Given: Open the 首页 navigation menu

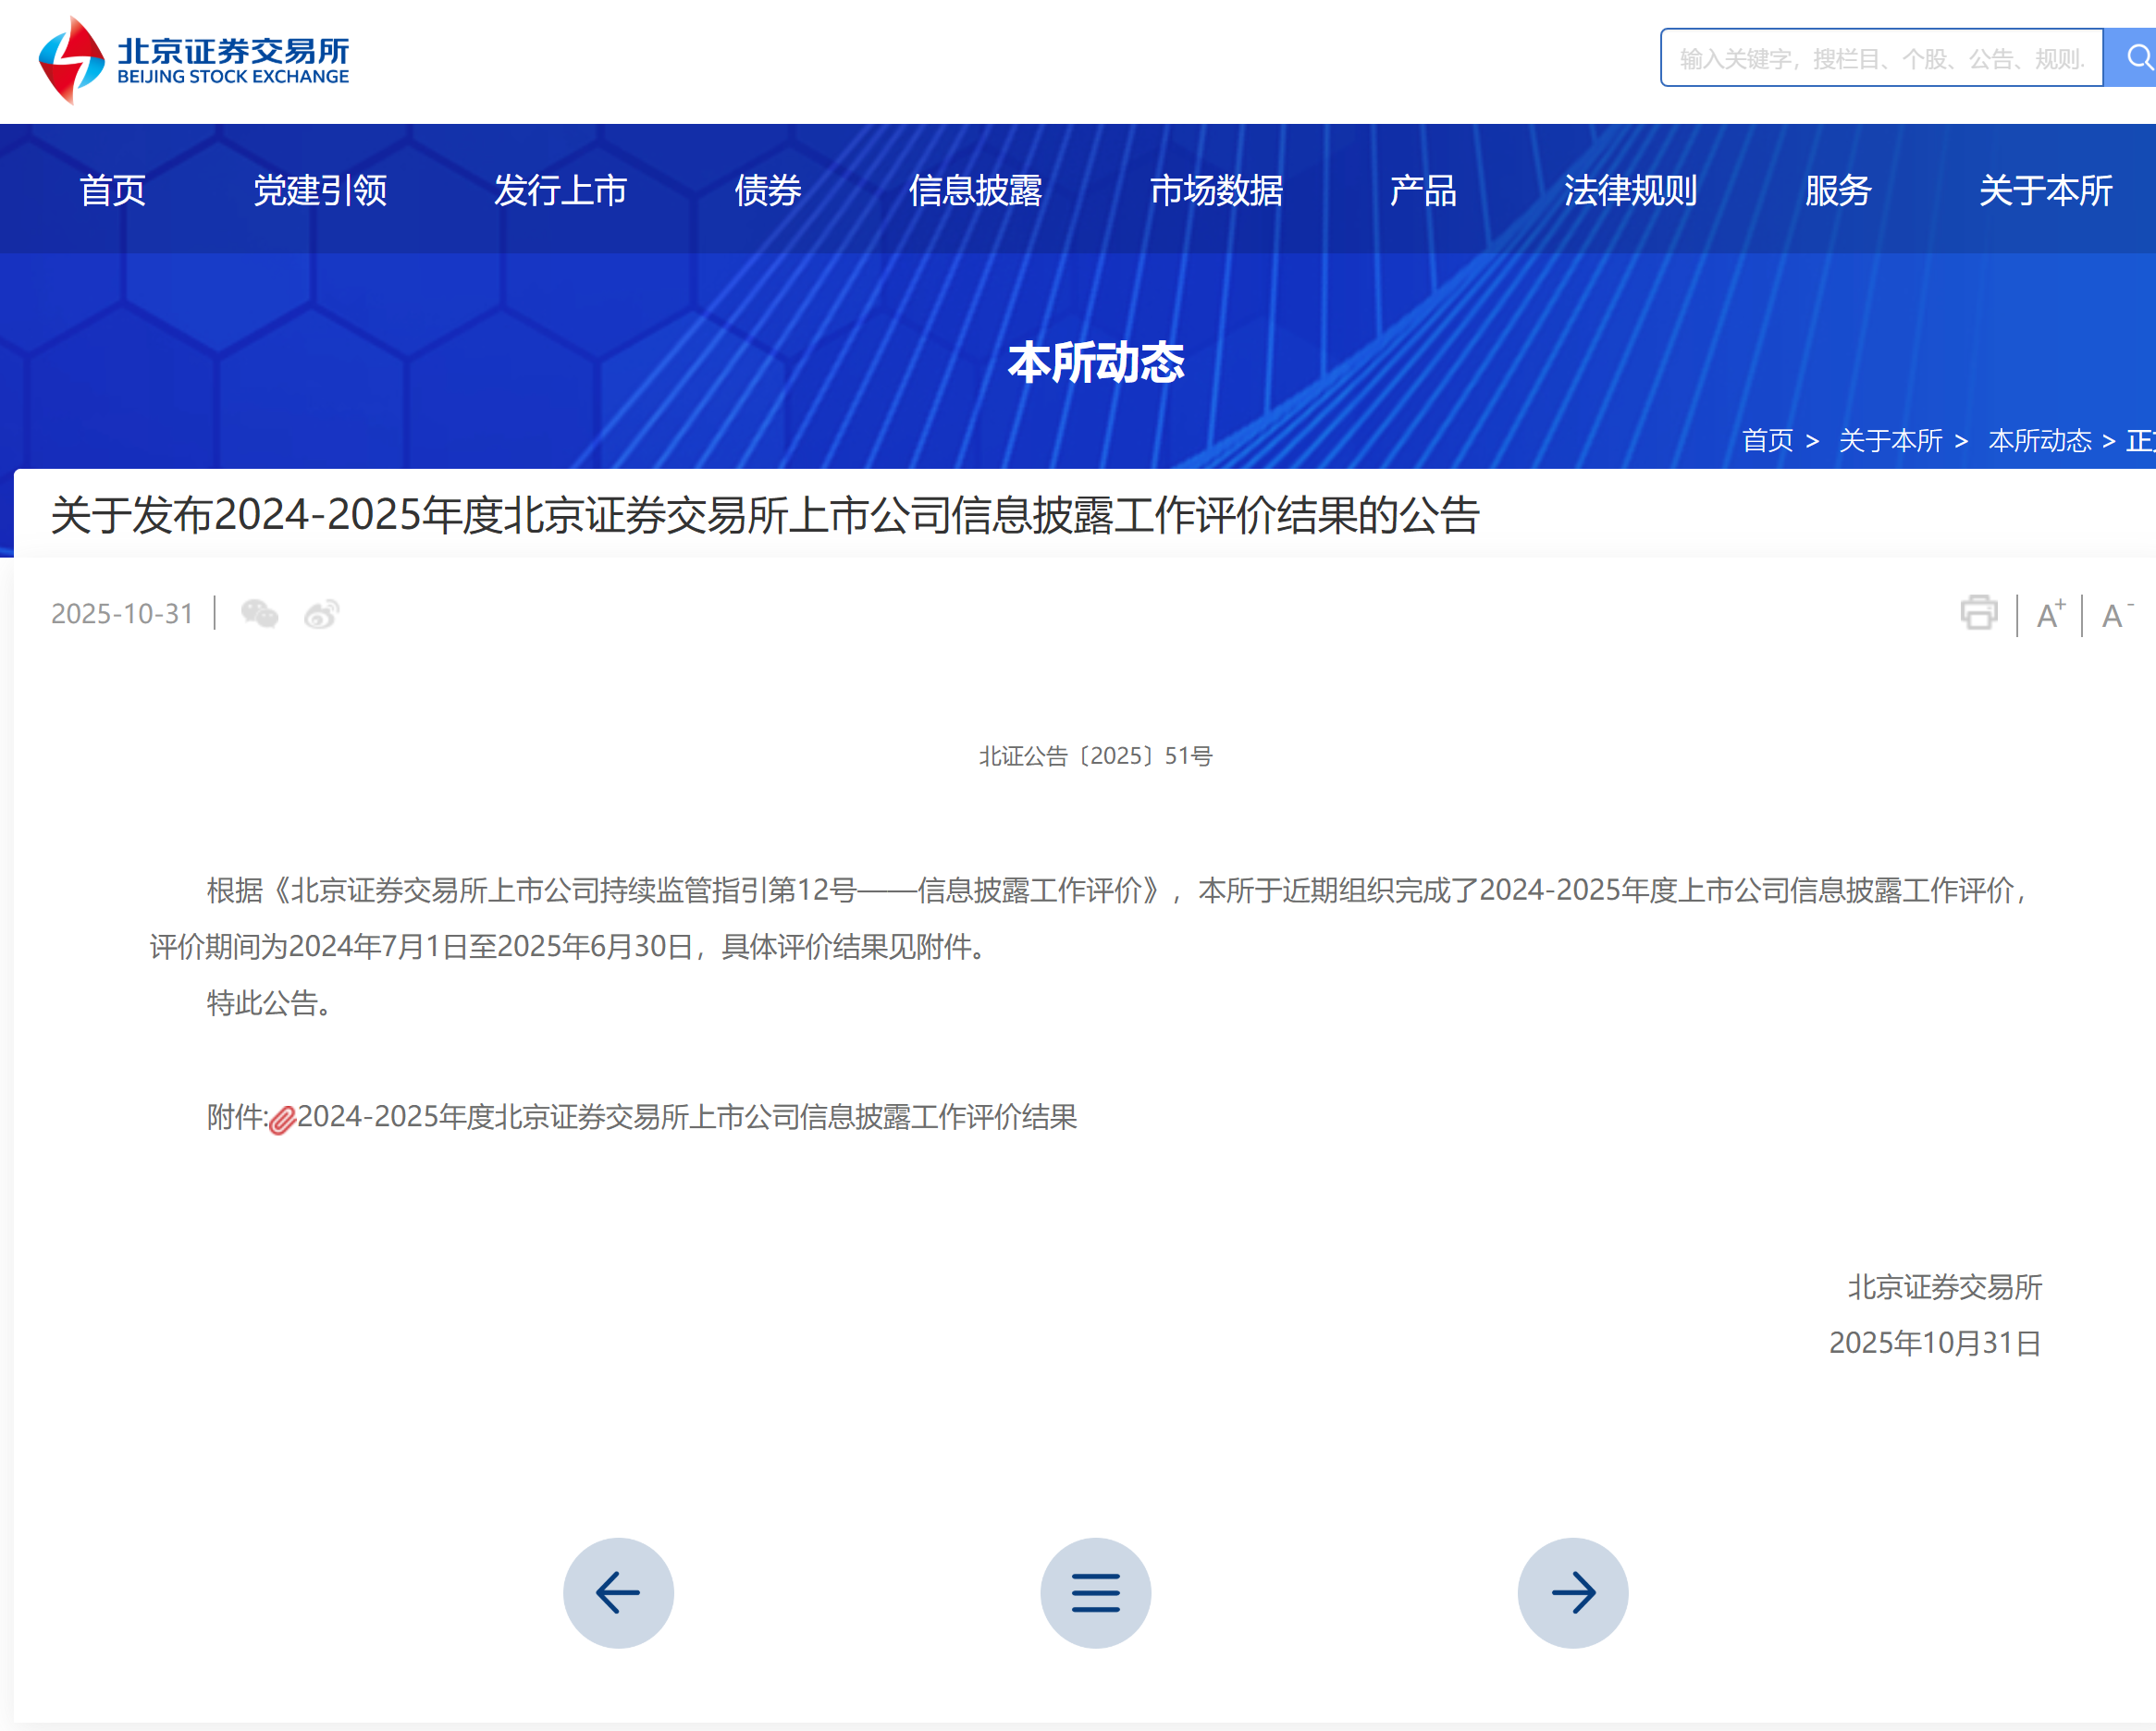Looking at the screenshot, I should [113, 190].
